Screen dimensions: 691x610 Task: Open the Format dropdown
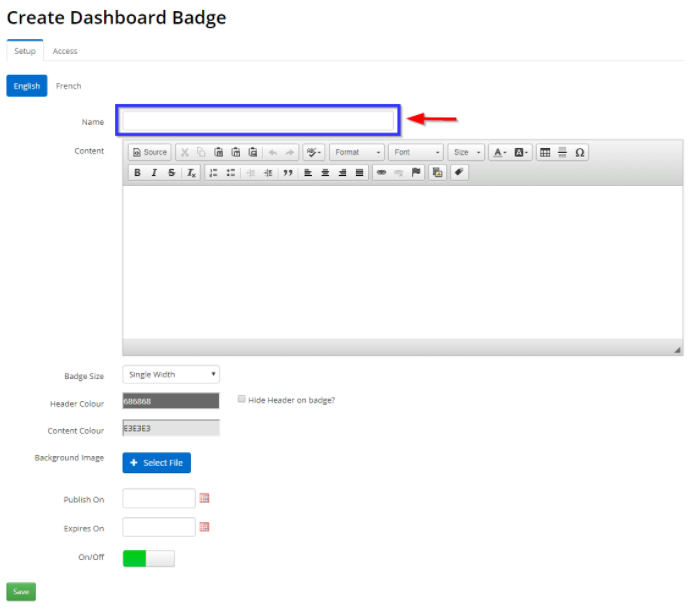pos(357,152)
